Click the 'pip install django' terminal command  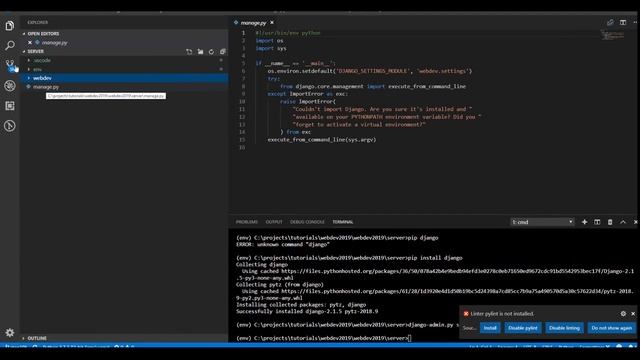[436, 258]
